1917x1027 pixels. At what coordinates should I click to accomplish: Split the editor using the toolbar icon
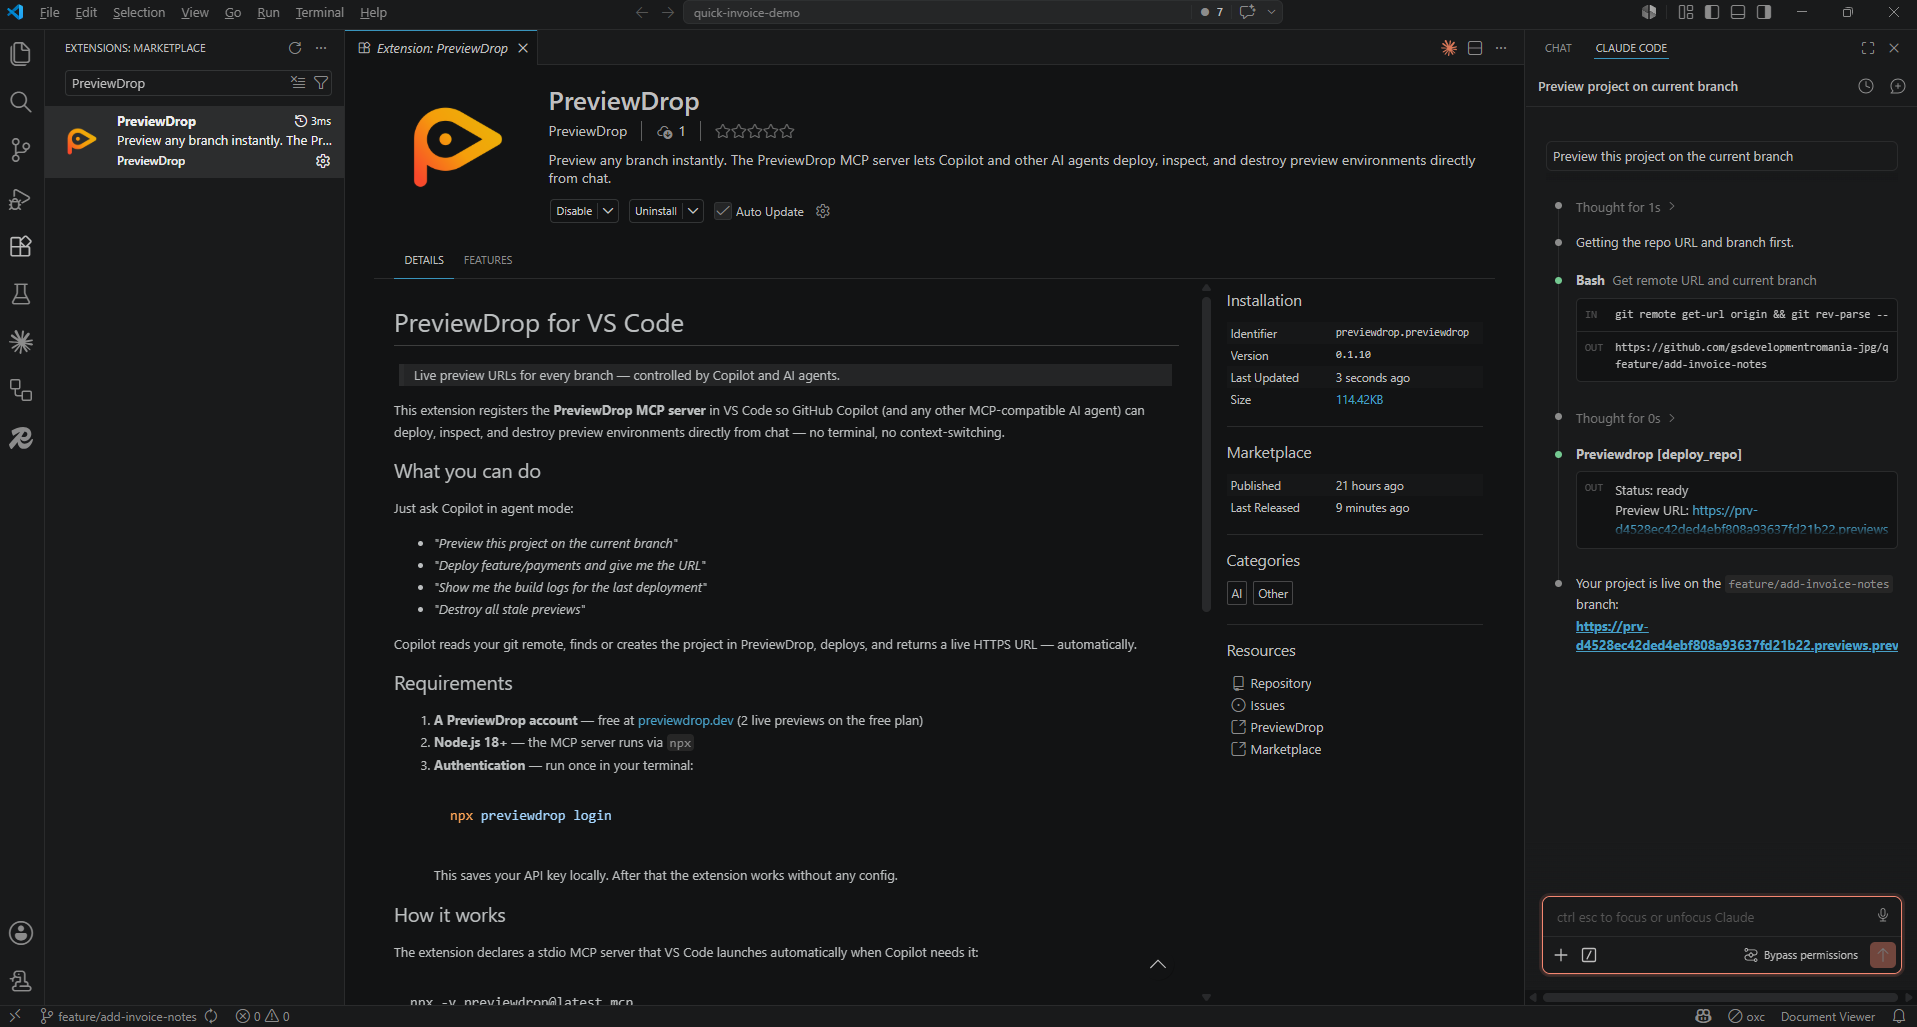1475,48
